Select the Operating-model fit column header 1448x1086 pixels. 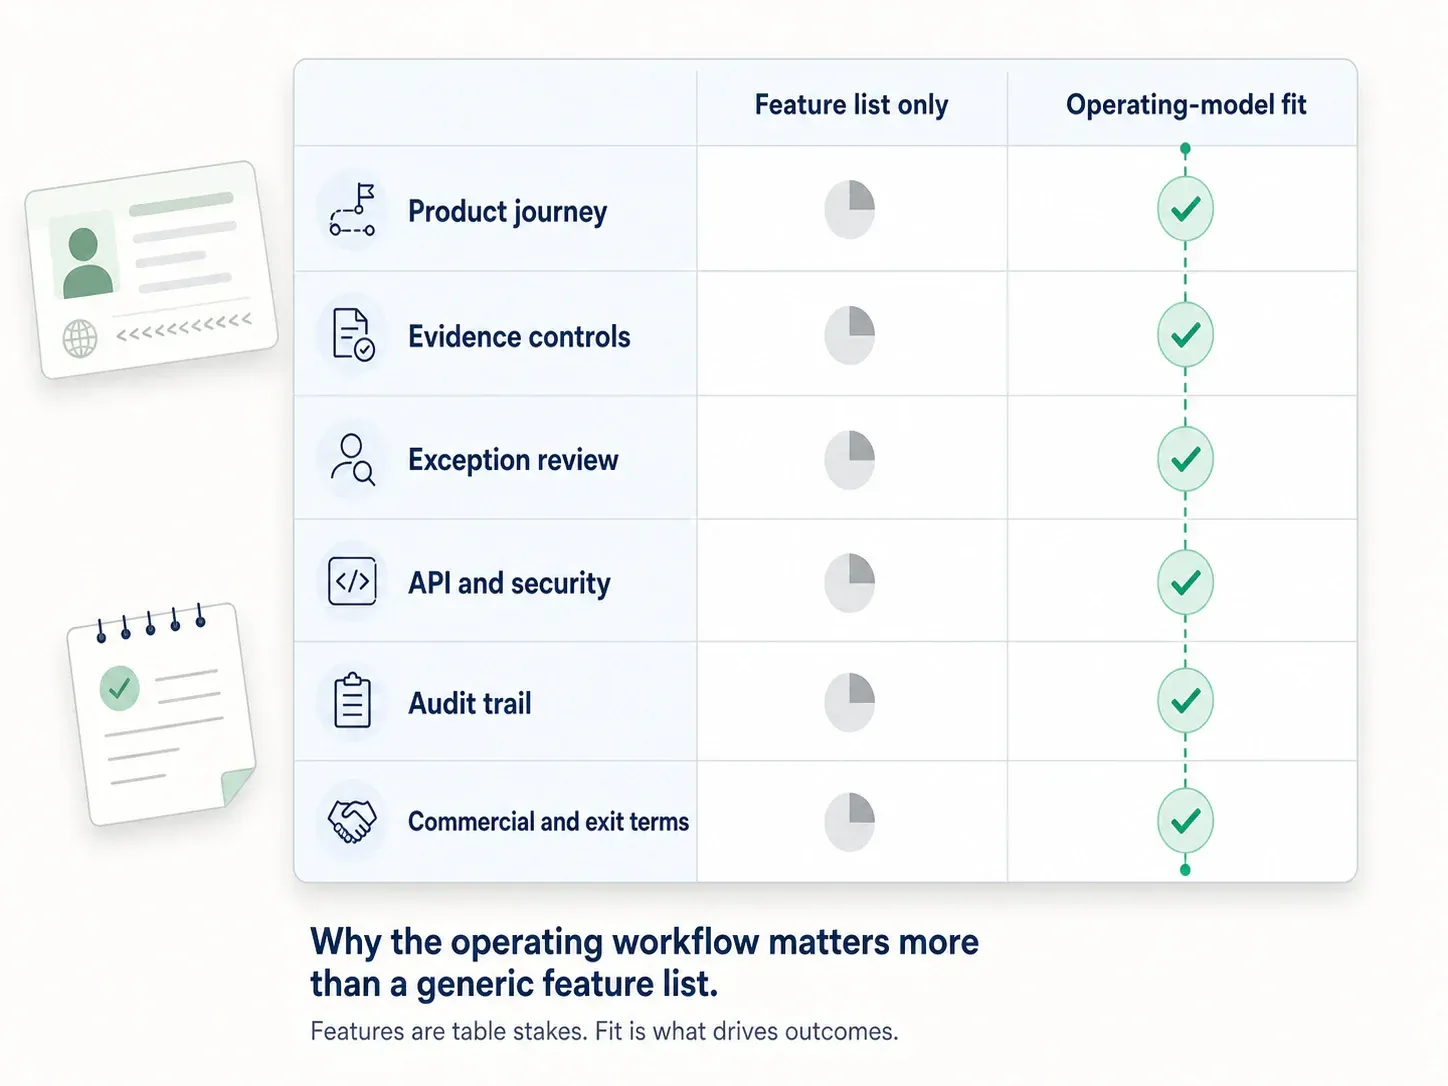[1186, 104]
